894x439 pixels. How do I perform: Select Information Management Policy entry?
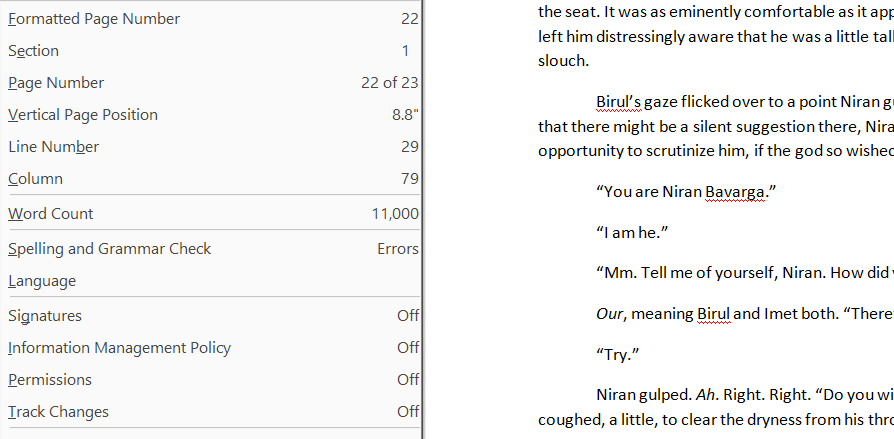pos(119,348)
